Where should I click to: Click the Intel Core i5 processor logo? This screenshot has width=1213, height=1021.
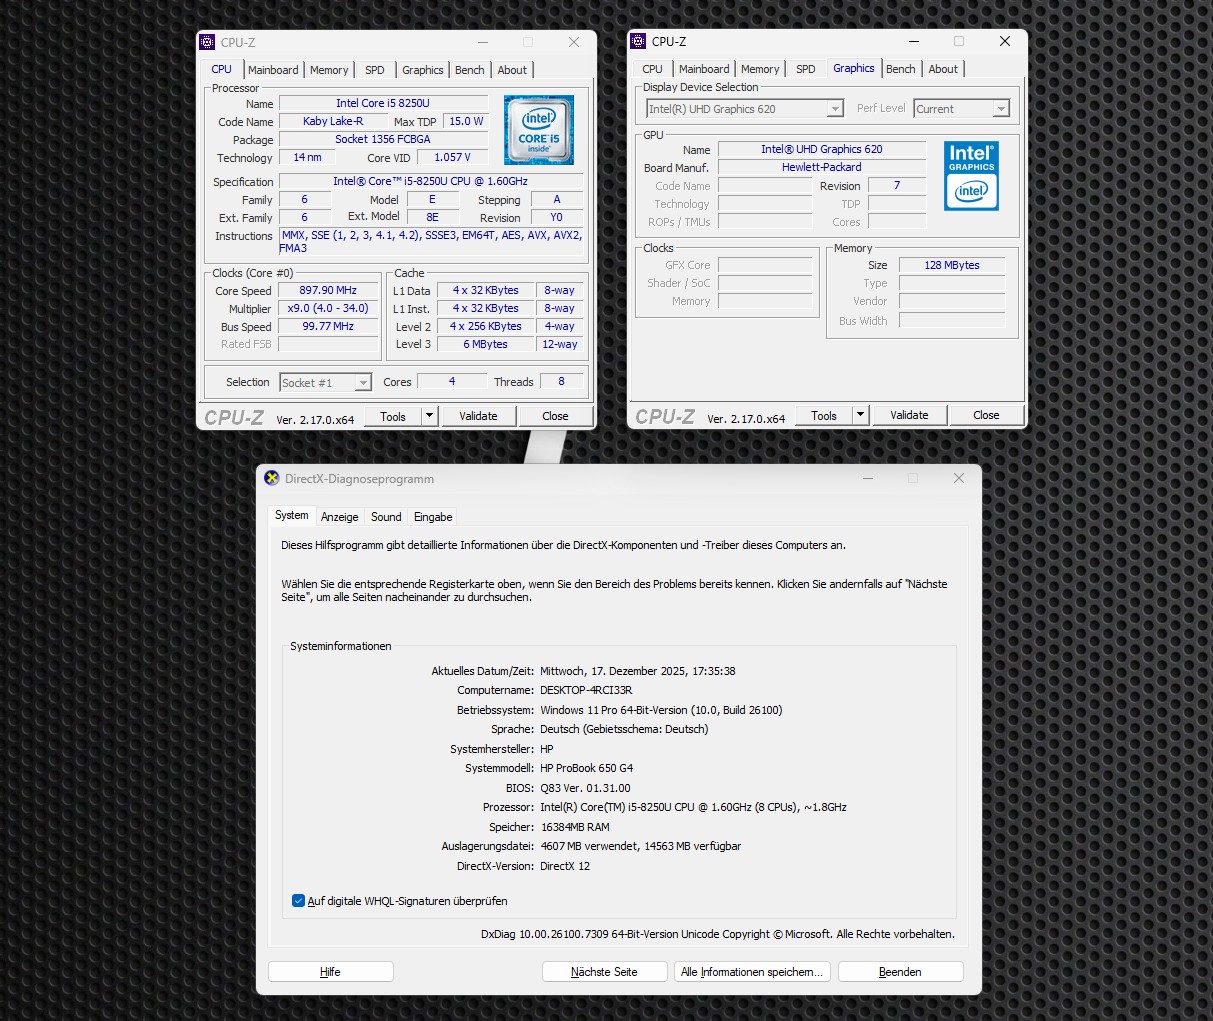[538, 130]
